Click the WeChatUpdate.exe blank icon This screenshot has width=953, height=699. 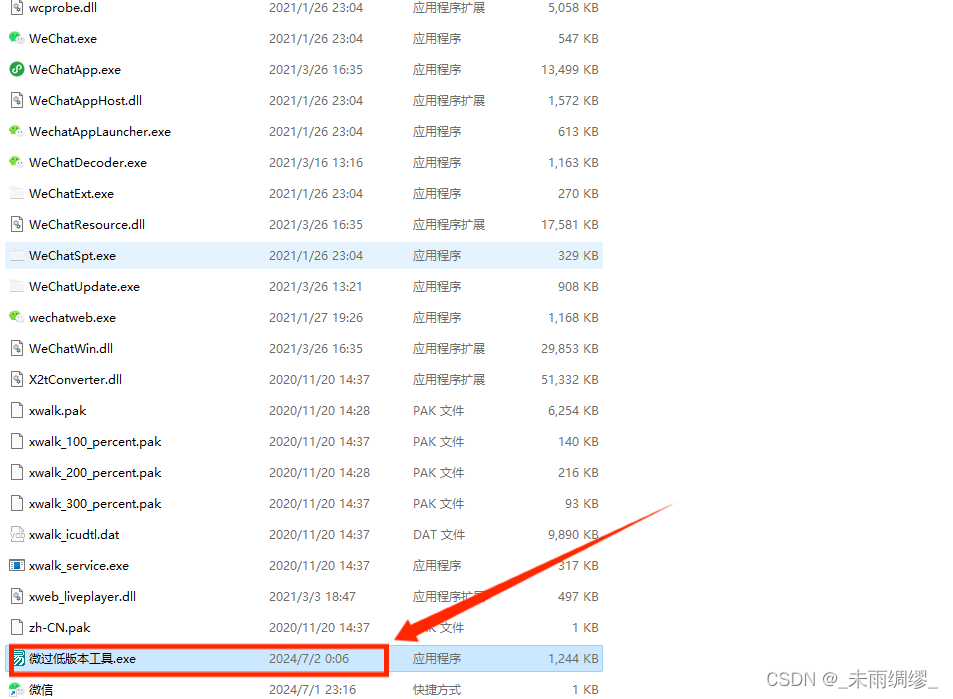[17, 286]
